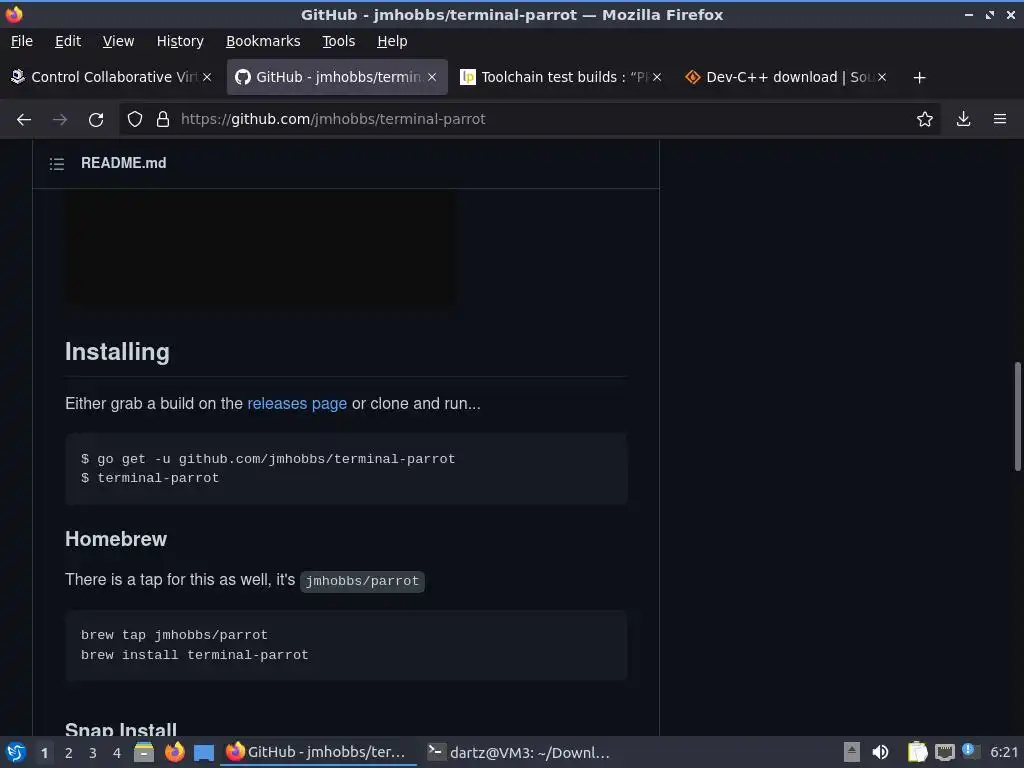This screenshot has width=1024, height=768.
Task: Open the Tools menu
Action: tap(338, 41)
